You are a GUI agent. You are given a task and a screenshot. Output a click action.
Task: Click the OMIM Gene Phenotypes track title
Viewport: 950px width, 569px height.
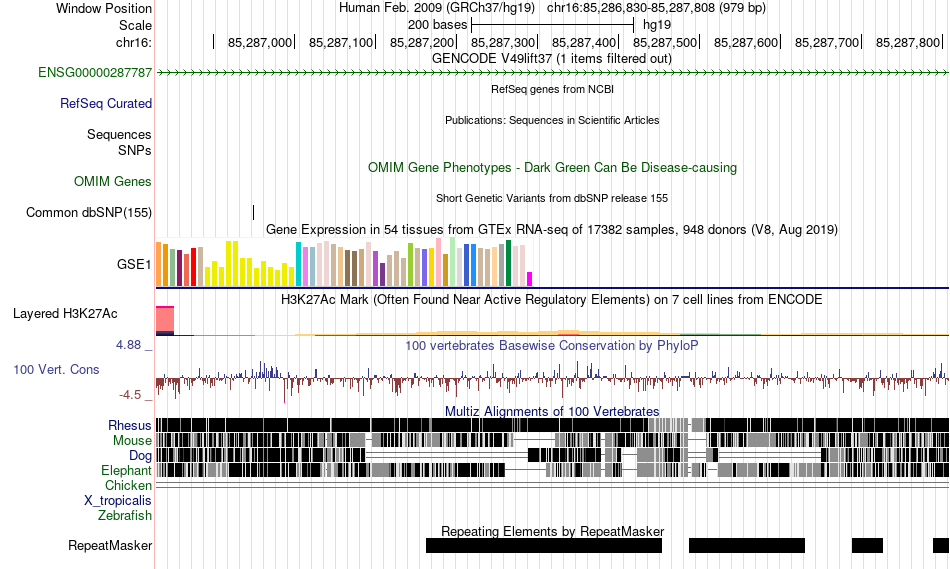point(553,167)
